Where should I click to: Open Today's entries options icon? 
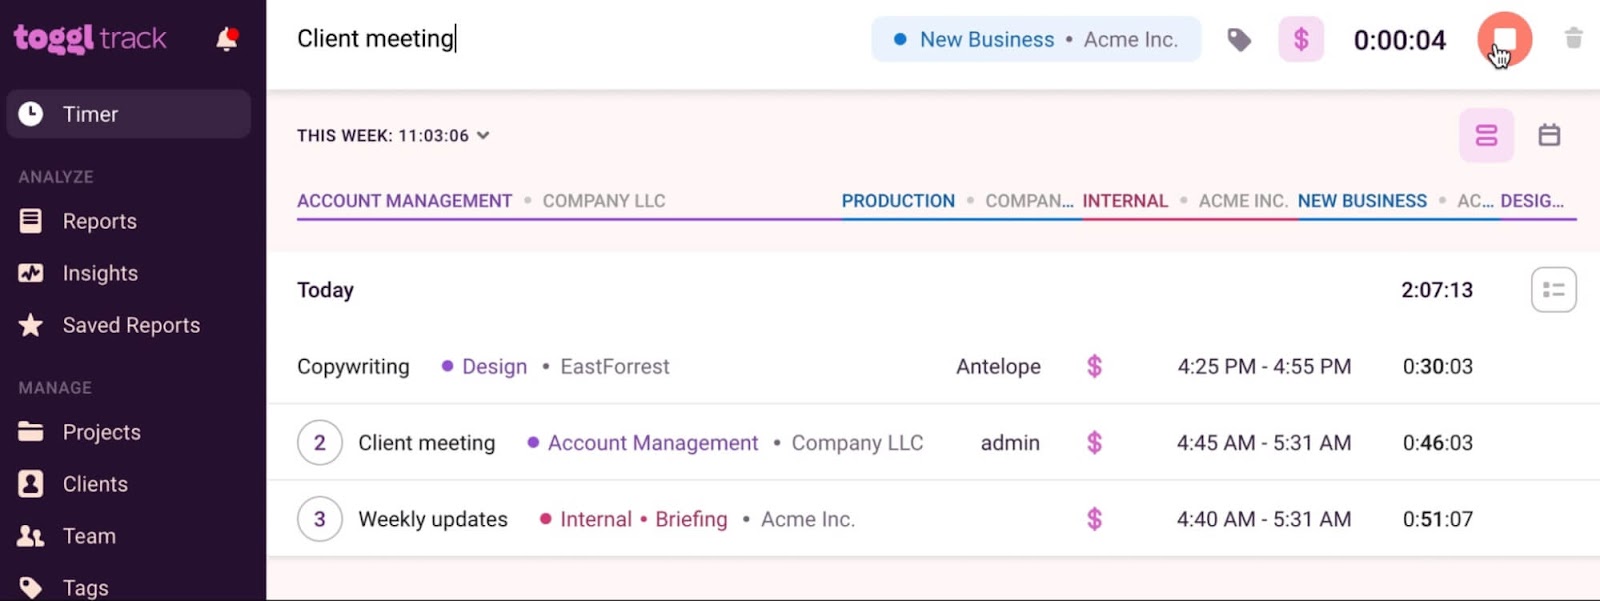[1553, 289]
